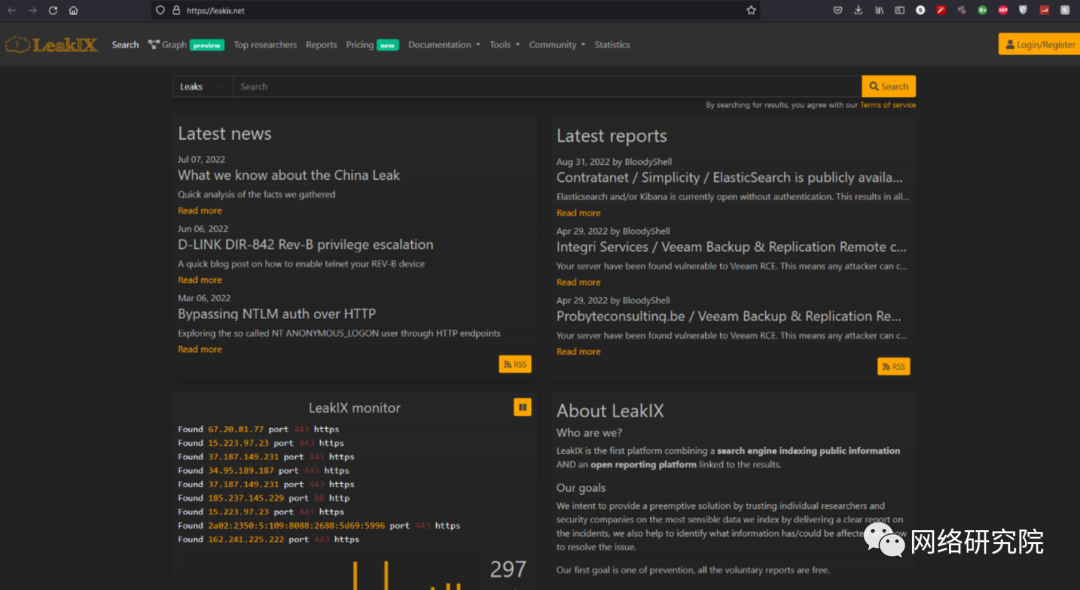This screenshot has height=590, width=1080.
Task: Read more on Contratanet ElasticSearch report
Action: (579, 213)
